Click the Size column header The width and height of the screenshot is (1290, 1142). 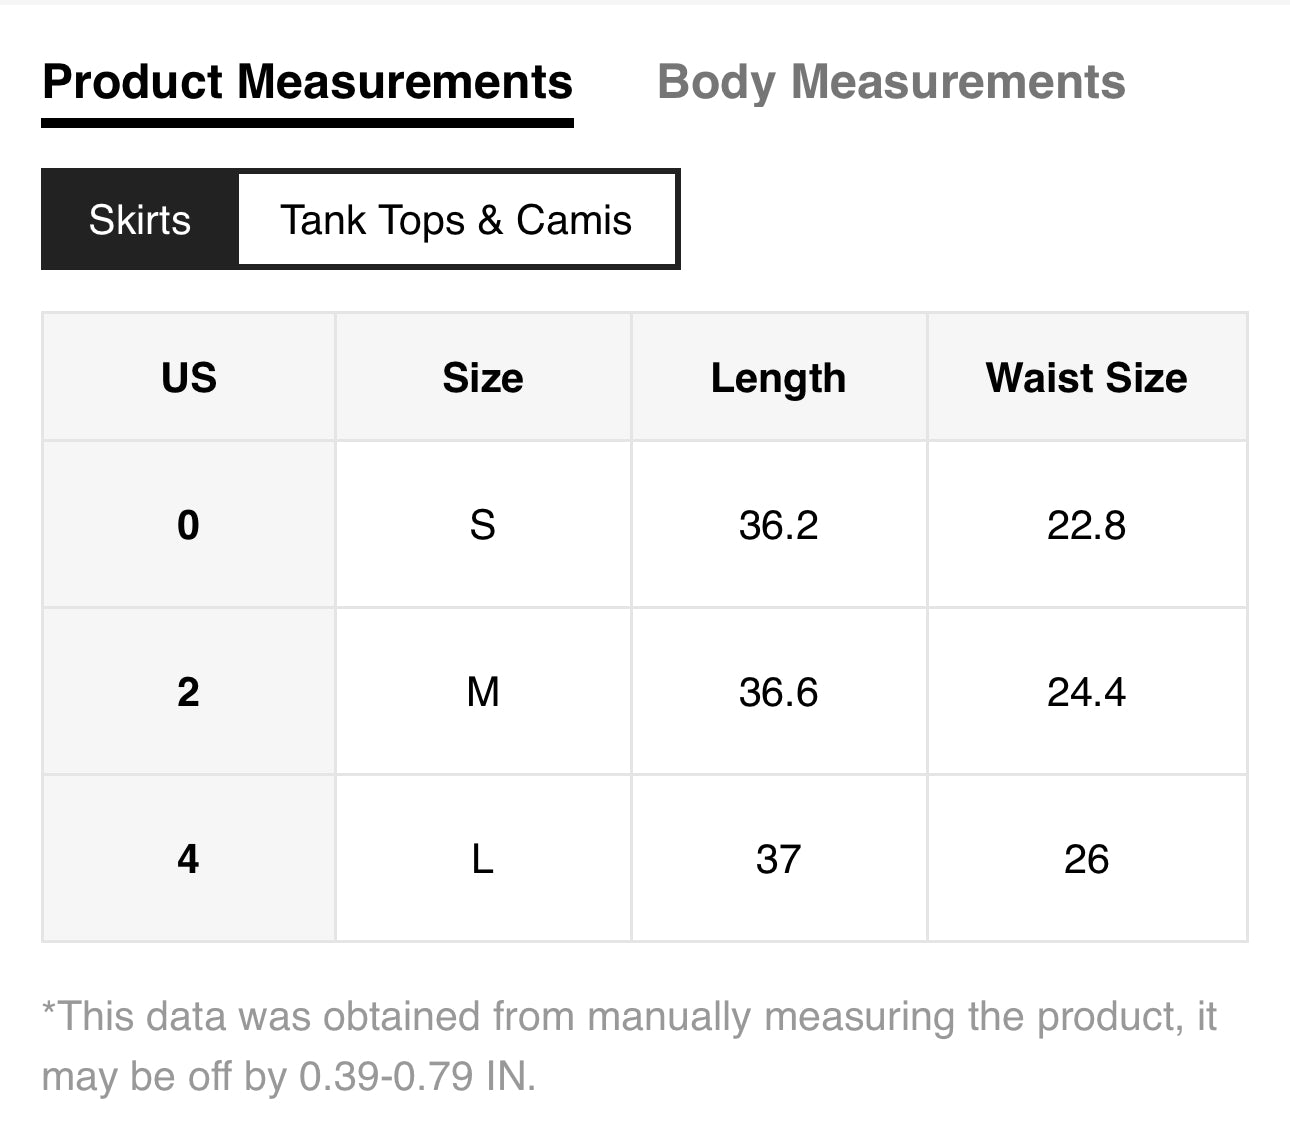[x=483, y=378]
